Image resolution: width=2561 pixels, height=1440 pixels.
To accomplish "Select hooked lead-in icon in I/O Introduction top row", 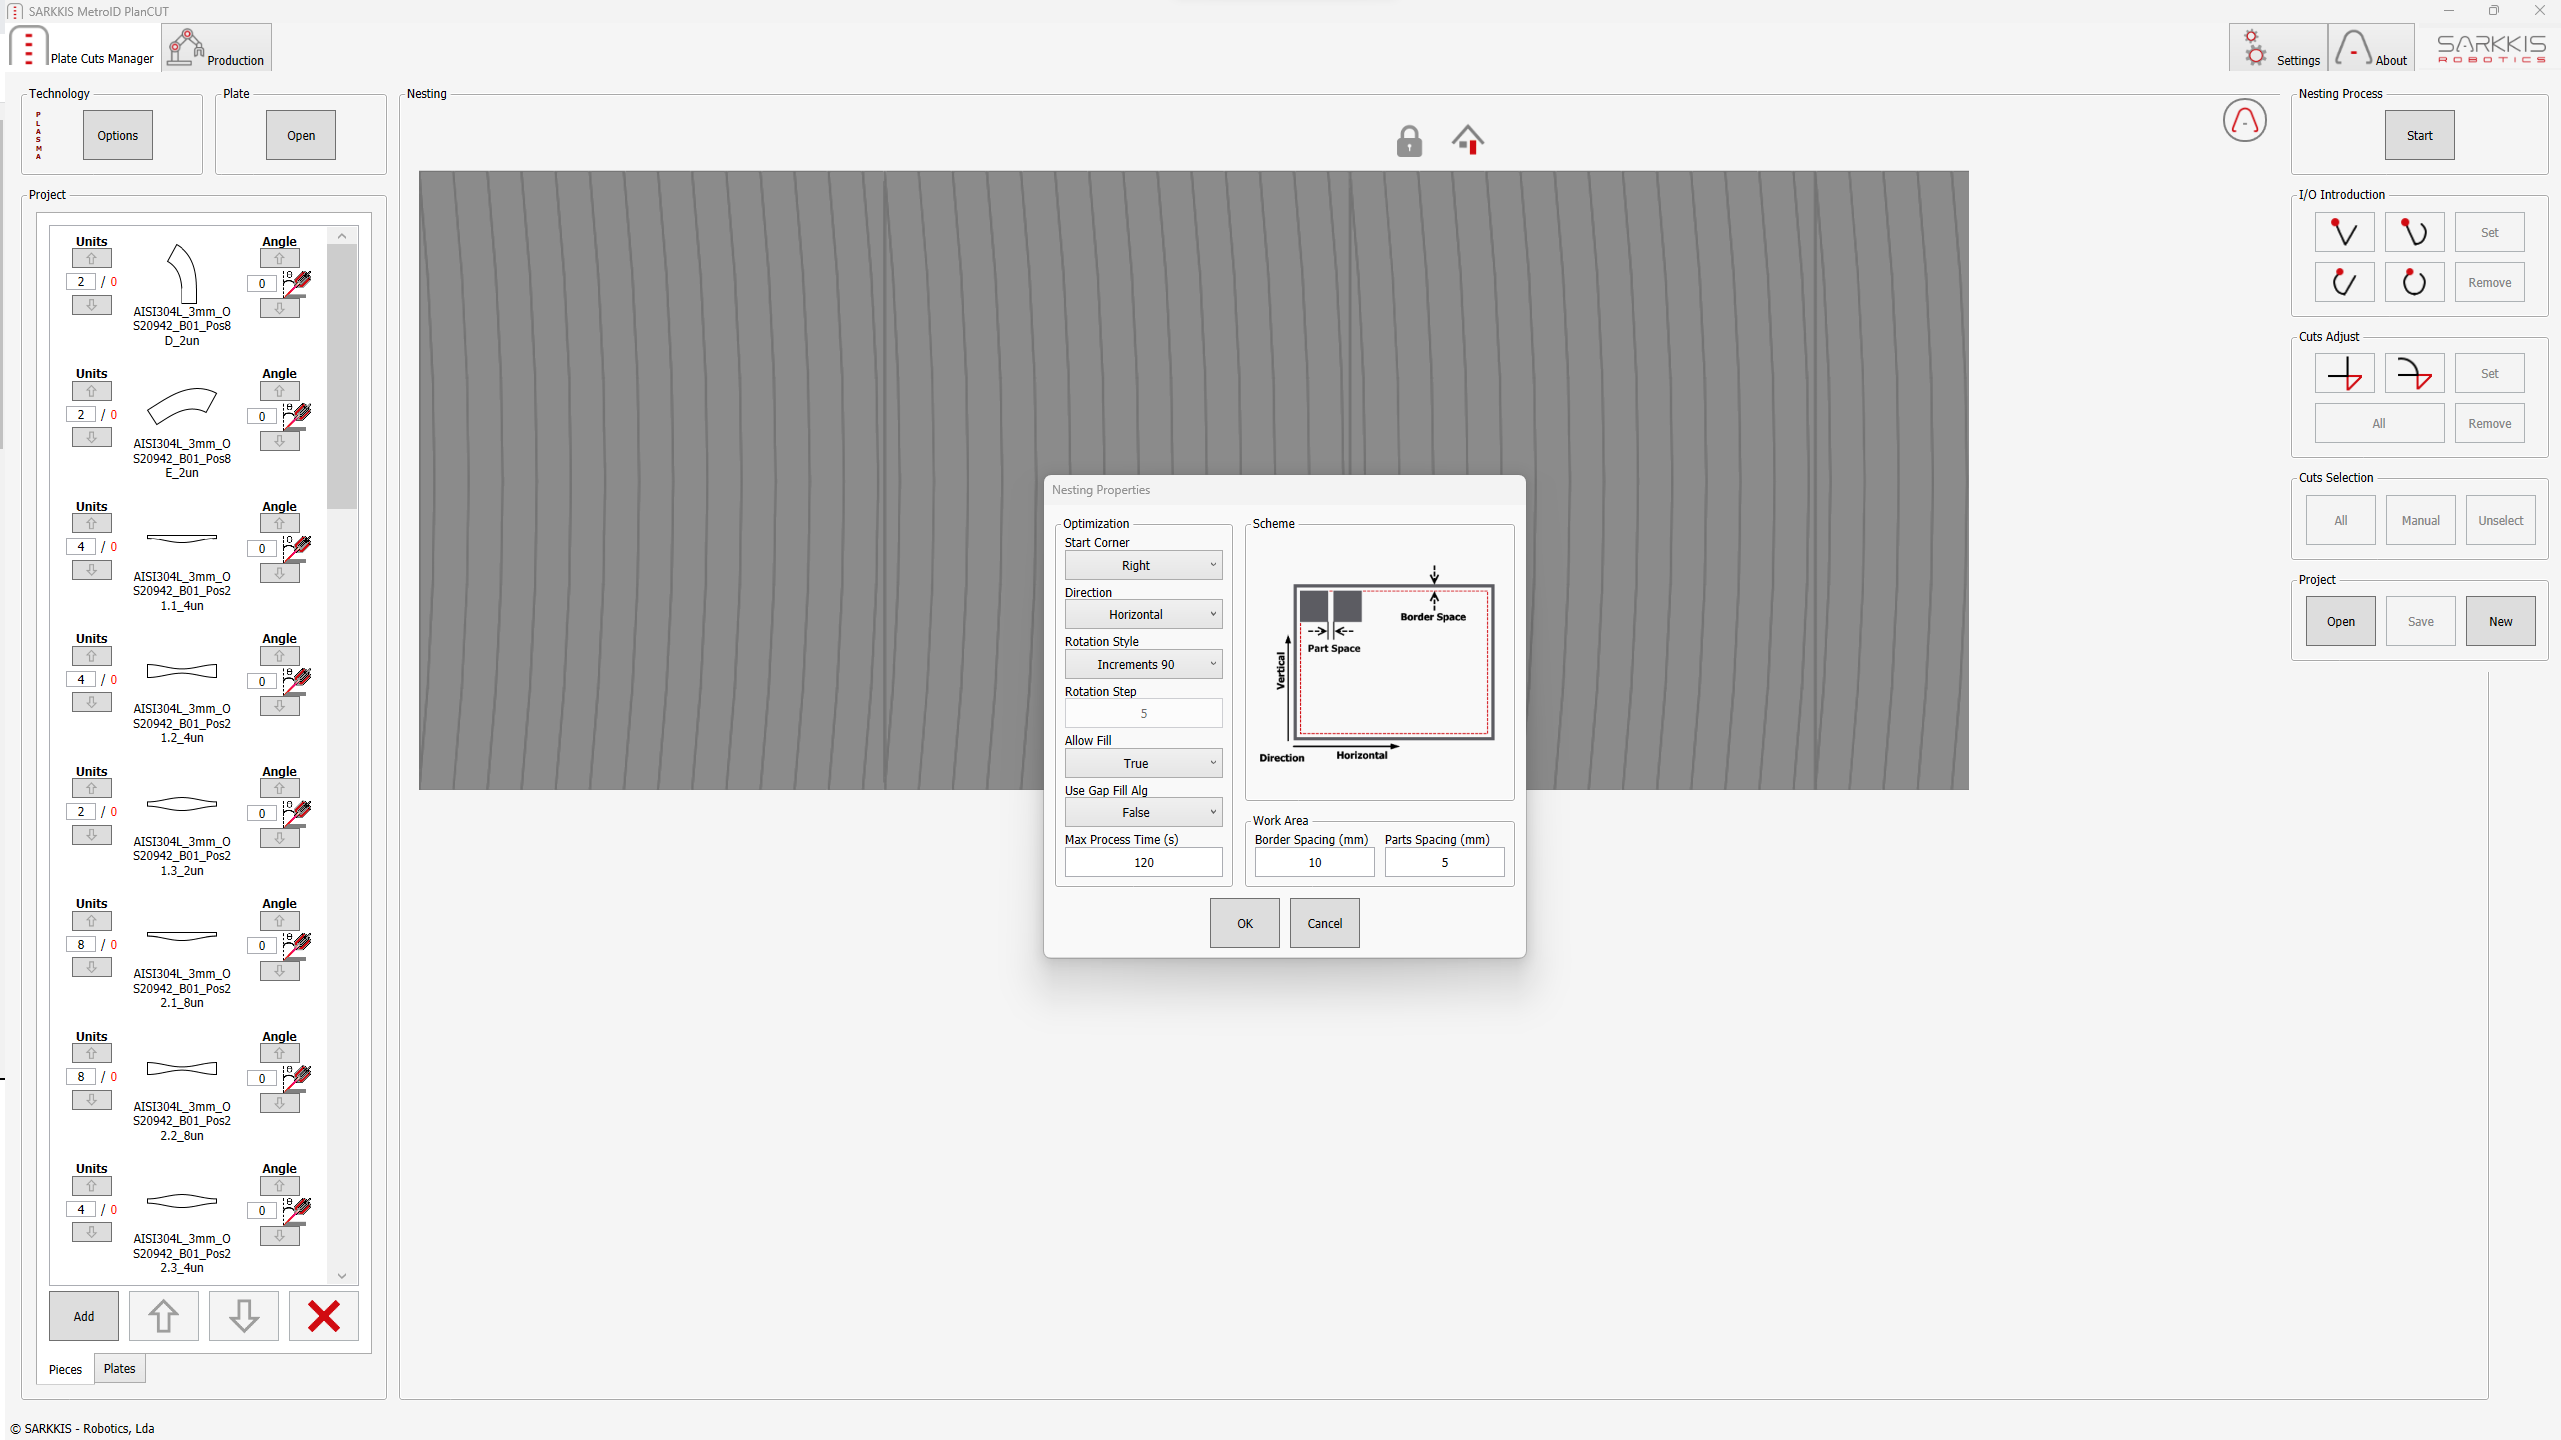I will [2414, 232].
